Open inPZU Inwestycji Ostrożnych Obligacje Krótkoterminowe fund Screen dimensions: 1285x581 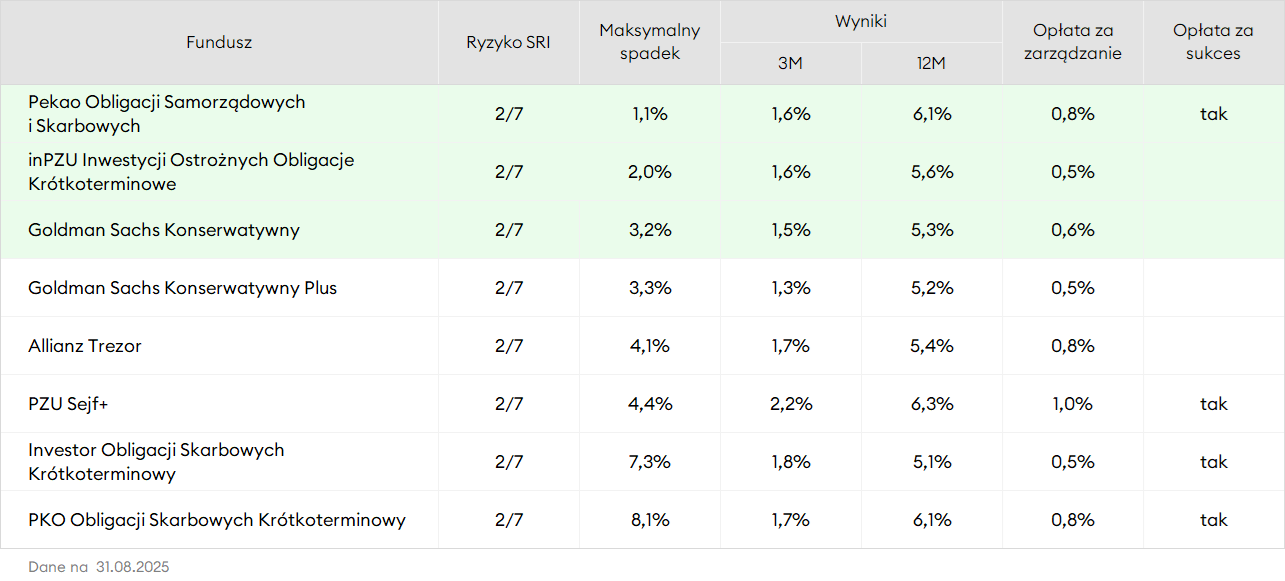tap(191, 172)
